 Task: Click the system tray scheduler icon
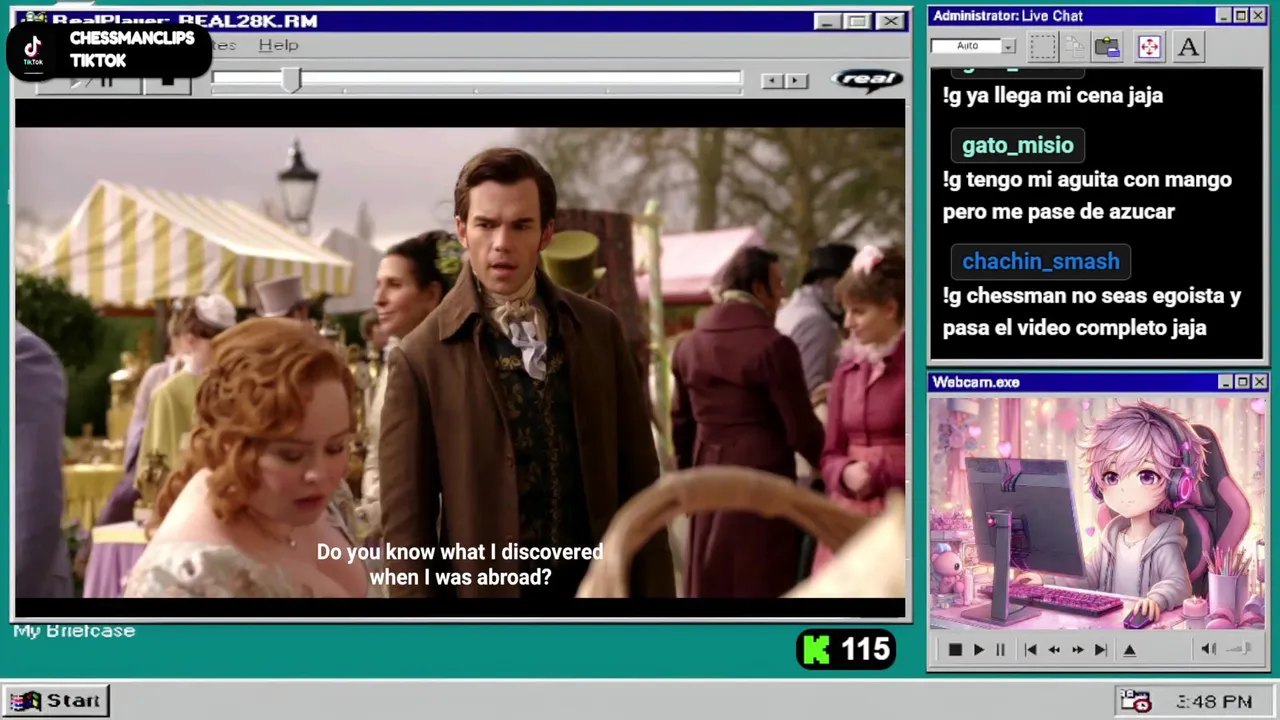(x=1135, y=701)
